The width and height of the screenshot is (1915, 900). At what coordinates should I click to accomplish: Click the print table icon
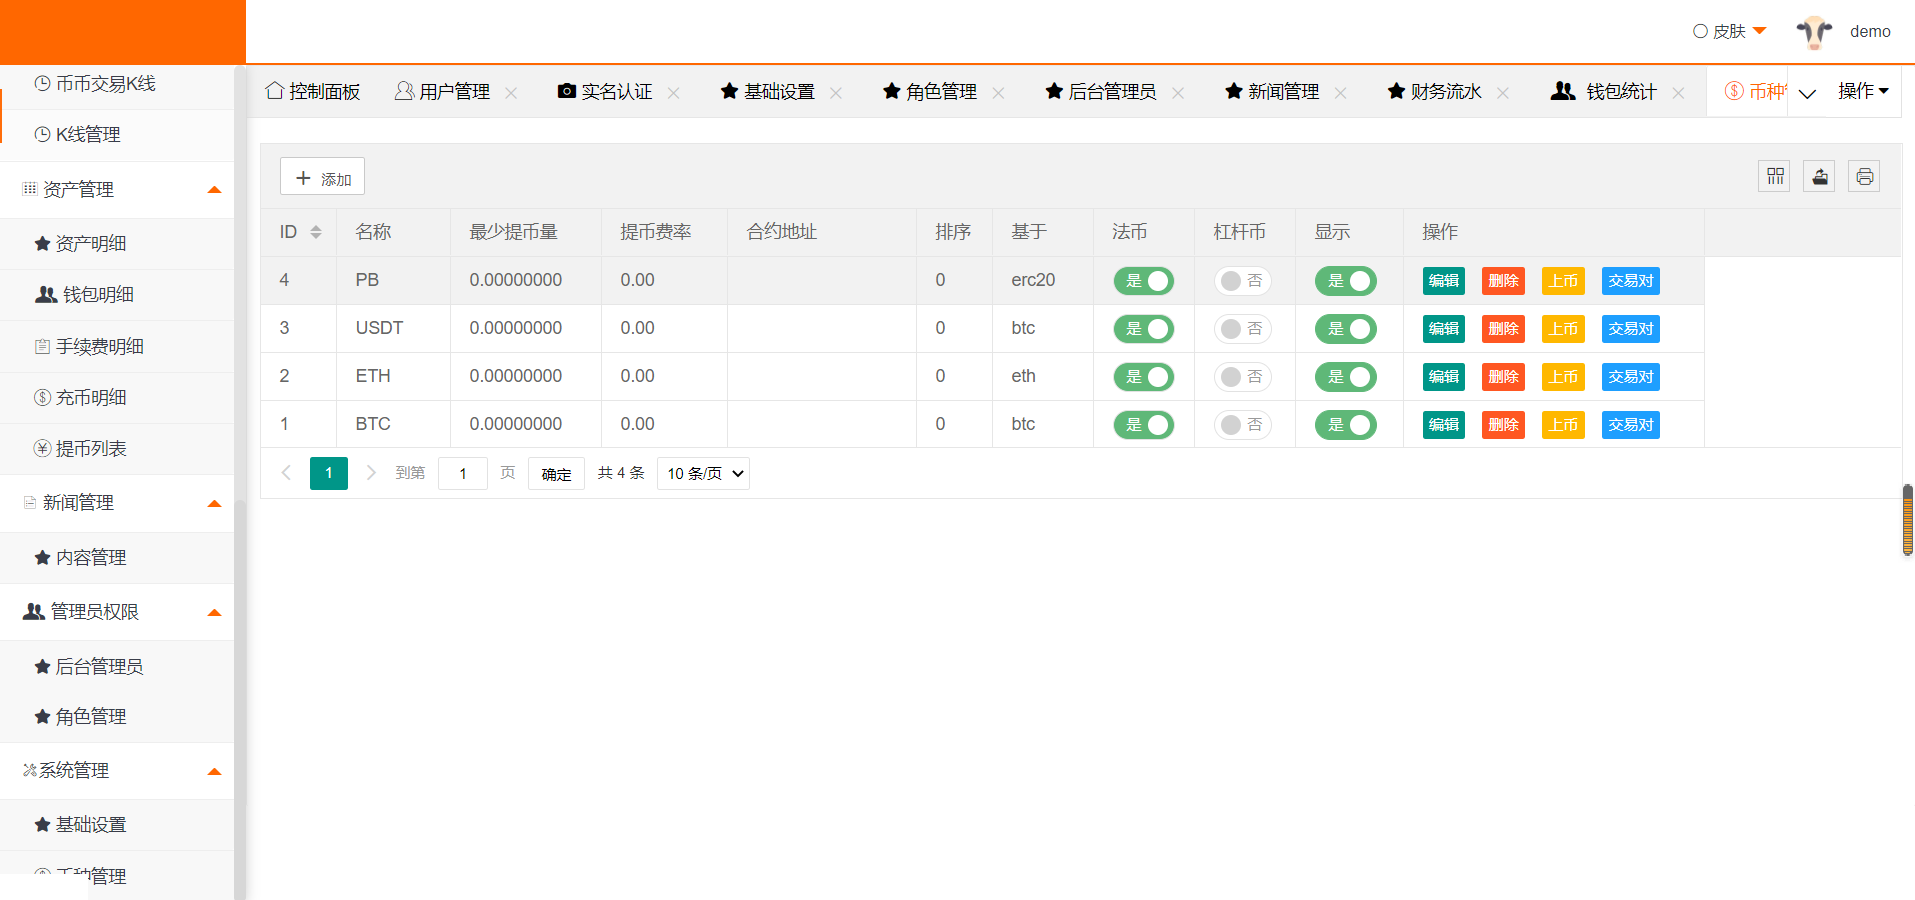tap(1864, 177)
